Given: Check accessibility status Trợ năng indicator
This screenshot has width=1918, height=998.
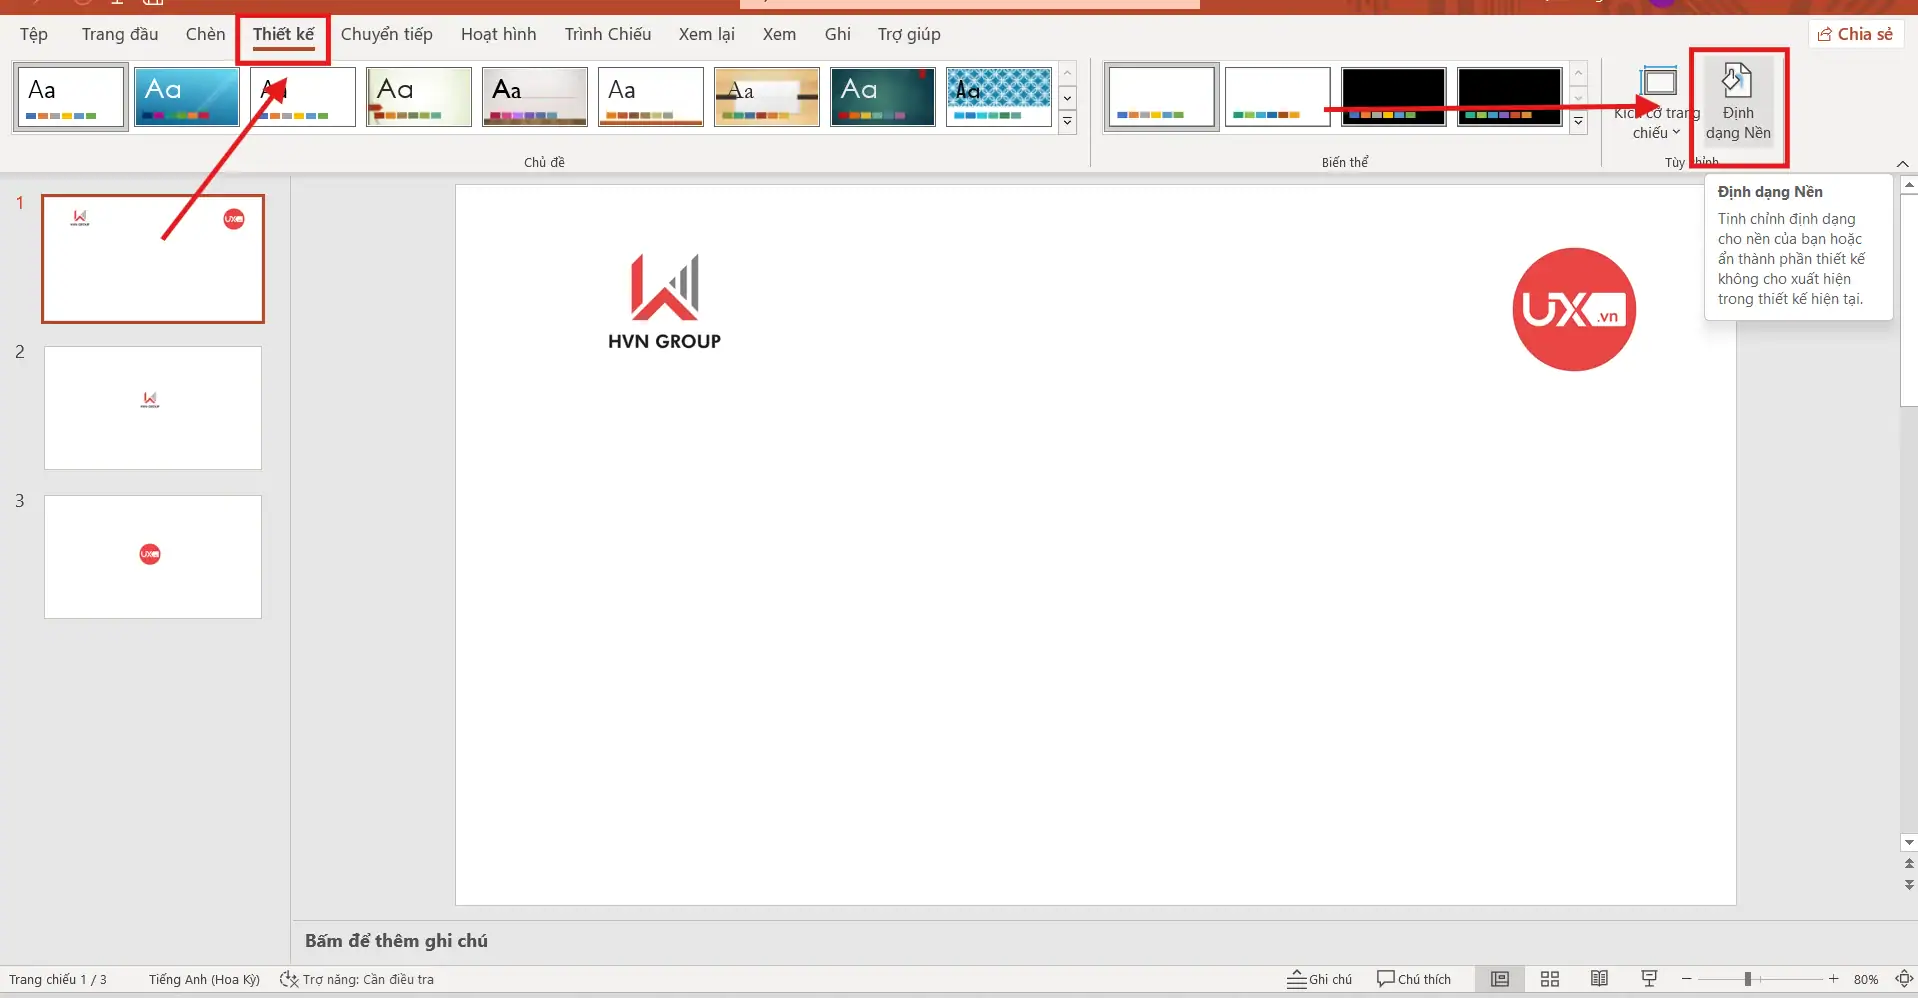Looking at the screenshot, I should (x=357, y=979).
